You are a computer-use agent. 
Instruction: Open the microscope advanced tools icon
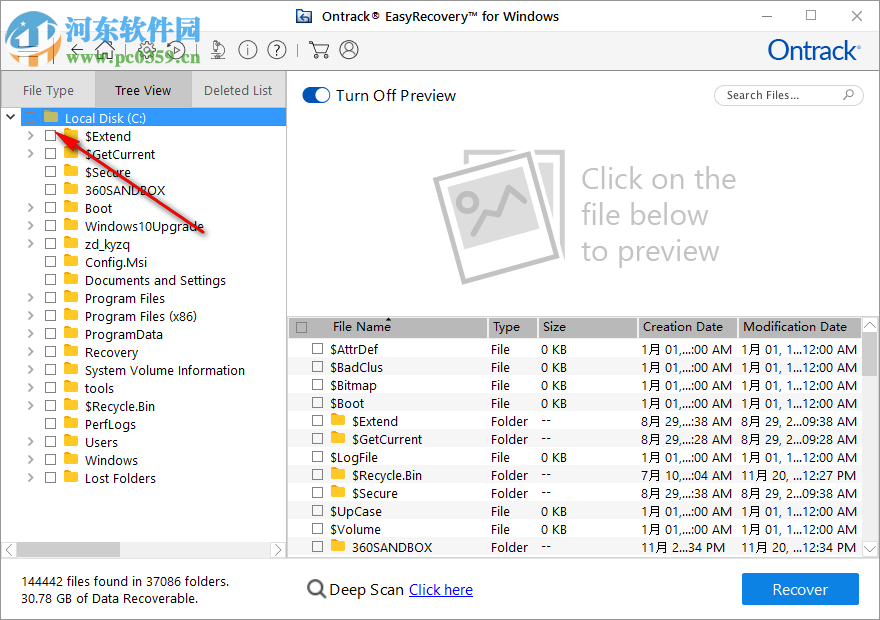click(218, 50)
